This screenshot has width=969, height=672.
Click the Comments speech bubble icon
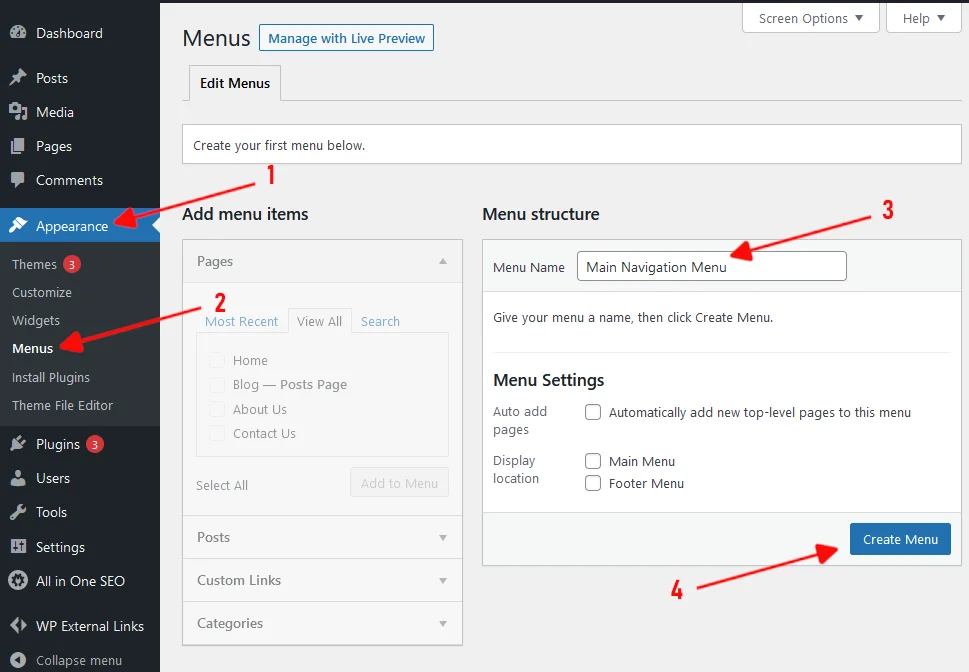19,180
